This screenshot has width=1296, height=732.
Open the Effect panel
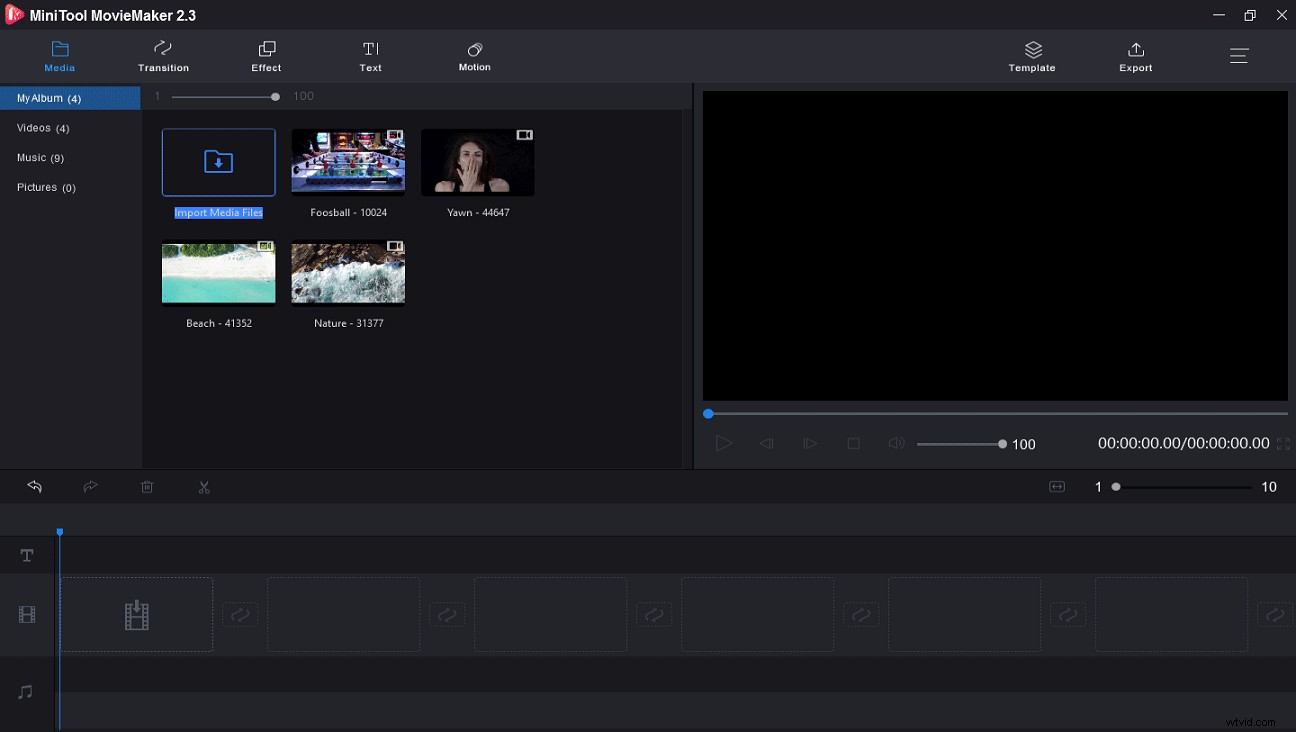[266, 56]
